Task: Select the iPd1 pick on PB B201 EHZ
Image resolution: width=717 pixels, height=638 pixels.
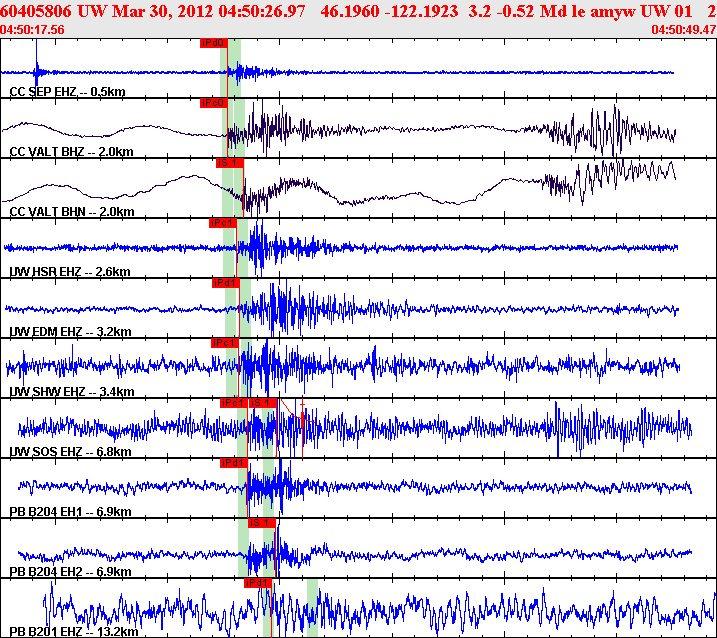Action: point(258,583)
